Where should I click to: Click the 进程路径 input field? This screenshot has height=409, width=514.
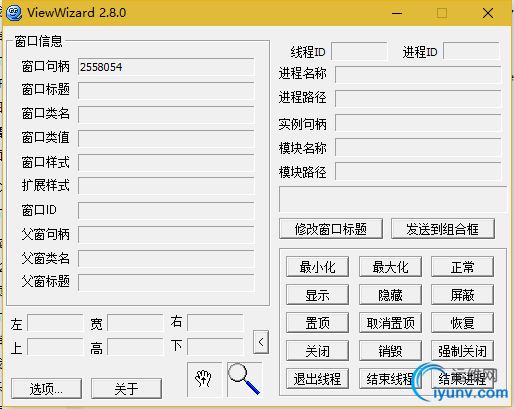pyautogui.click(x=418, y=99)
